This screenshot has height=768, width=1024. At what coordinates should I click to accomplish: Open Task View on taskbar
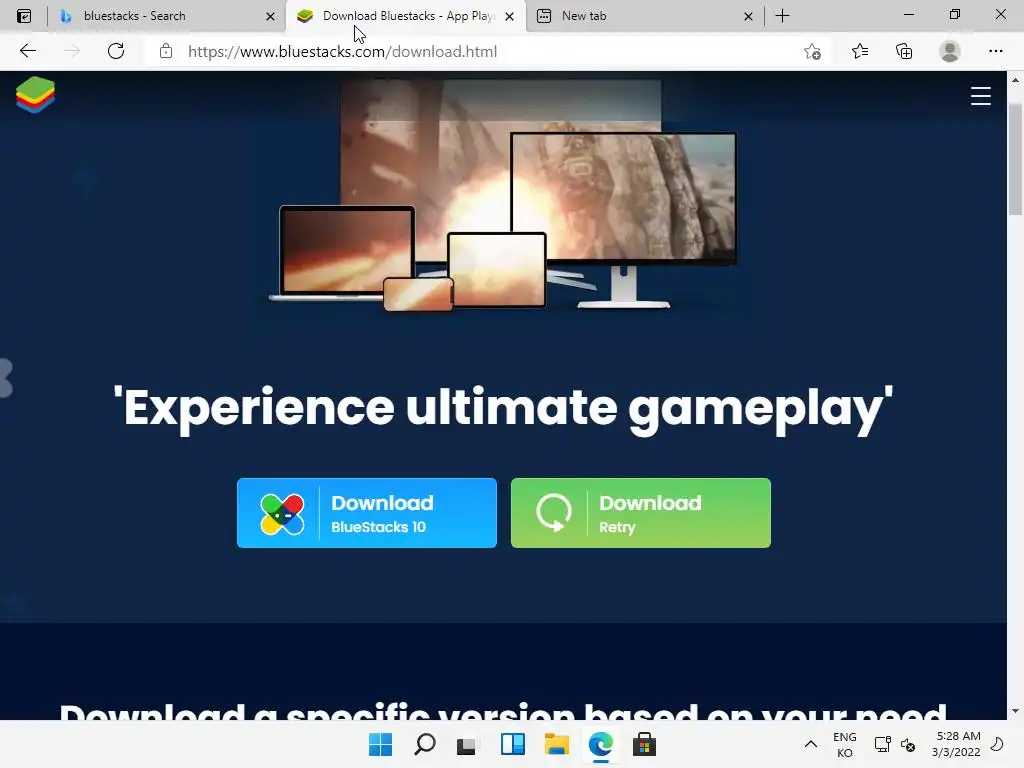point(468,744)
